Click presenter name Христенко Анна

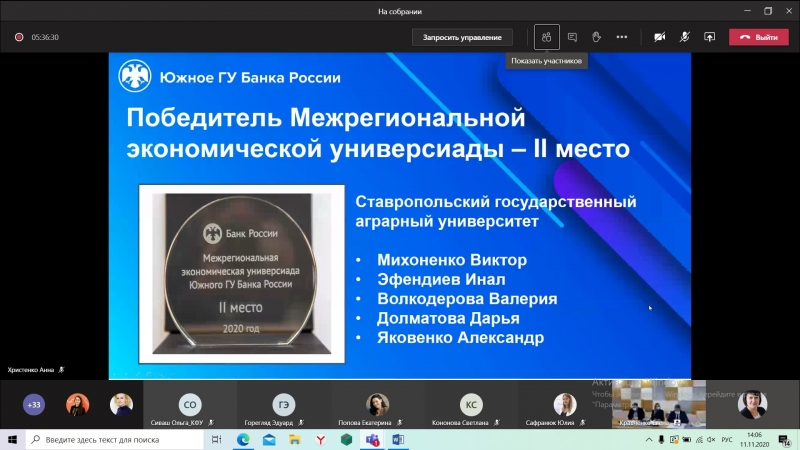31,370
